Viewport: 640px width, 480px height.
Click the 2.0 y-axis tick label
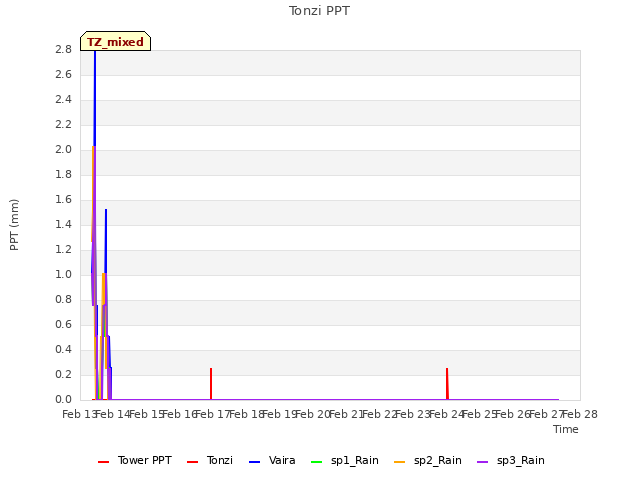click(63, 149)
